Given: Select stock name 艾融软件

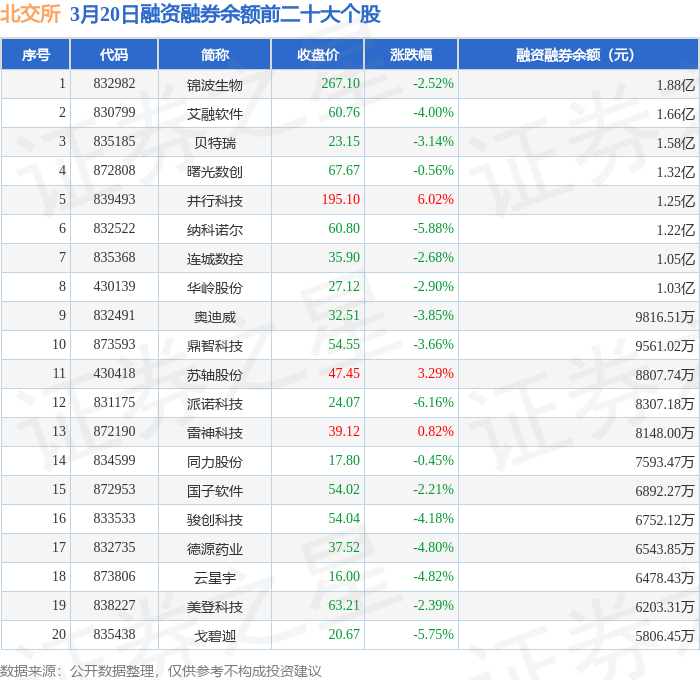Looking at the screenshot, I should point(215,114).
